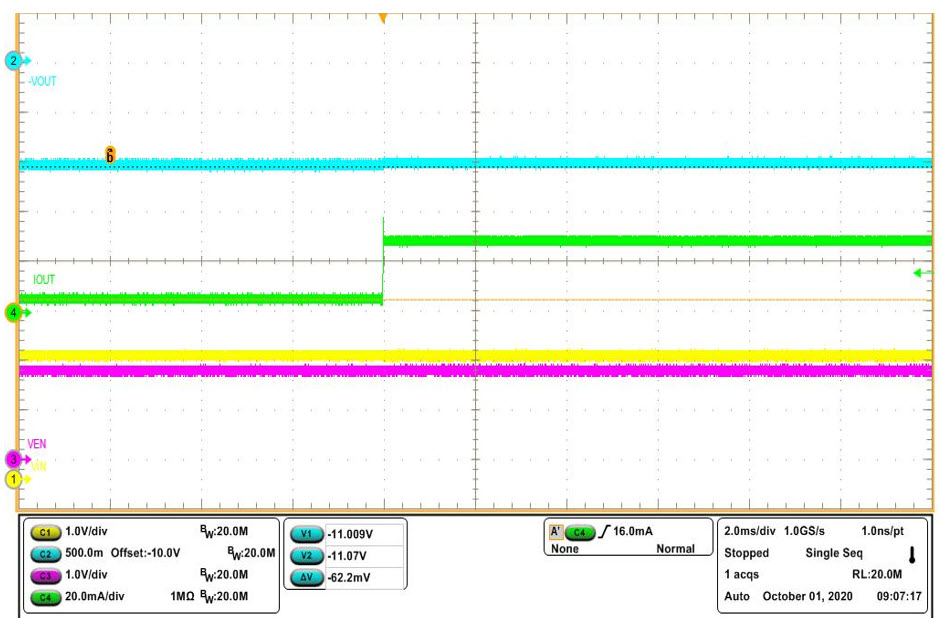943x626 pixels.
Task: Click the -11.07V cursor value
Action: click(x=347, y=556)
